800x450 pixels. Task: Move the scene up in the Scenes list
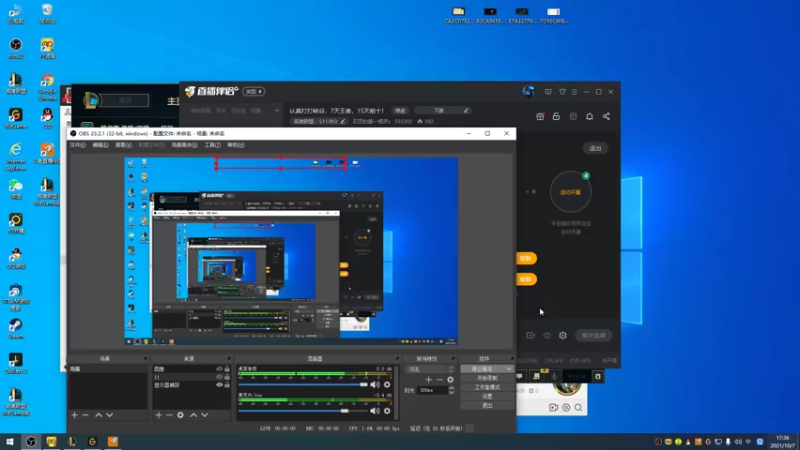[98, 415]
